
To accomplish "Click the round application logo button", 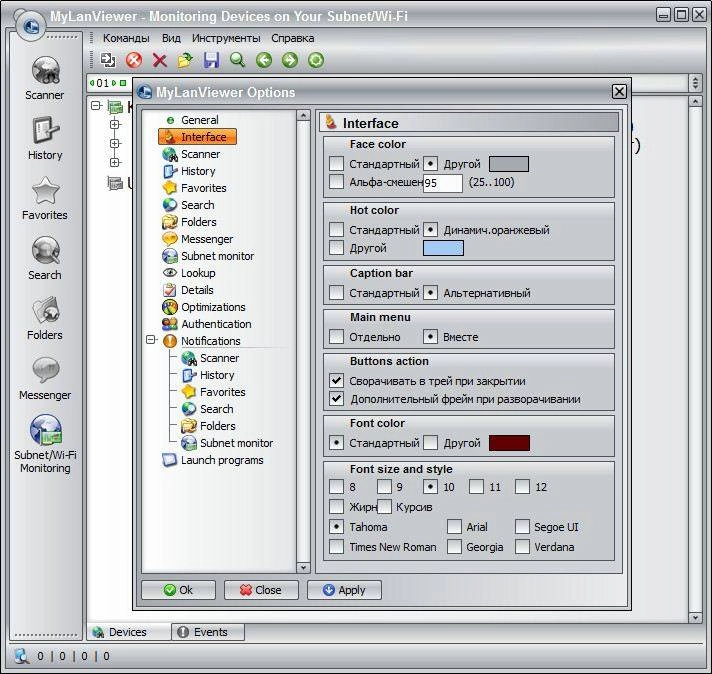I will (30, 26).
